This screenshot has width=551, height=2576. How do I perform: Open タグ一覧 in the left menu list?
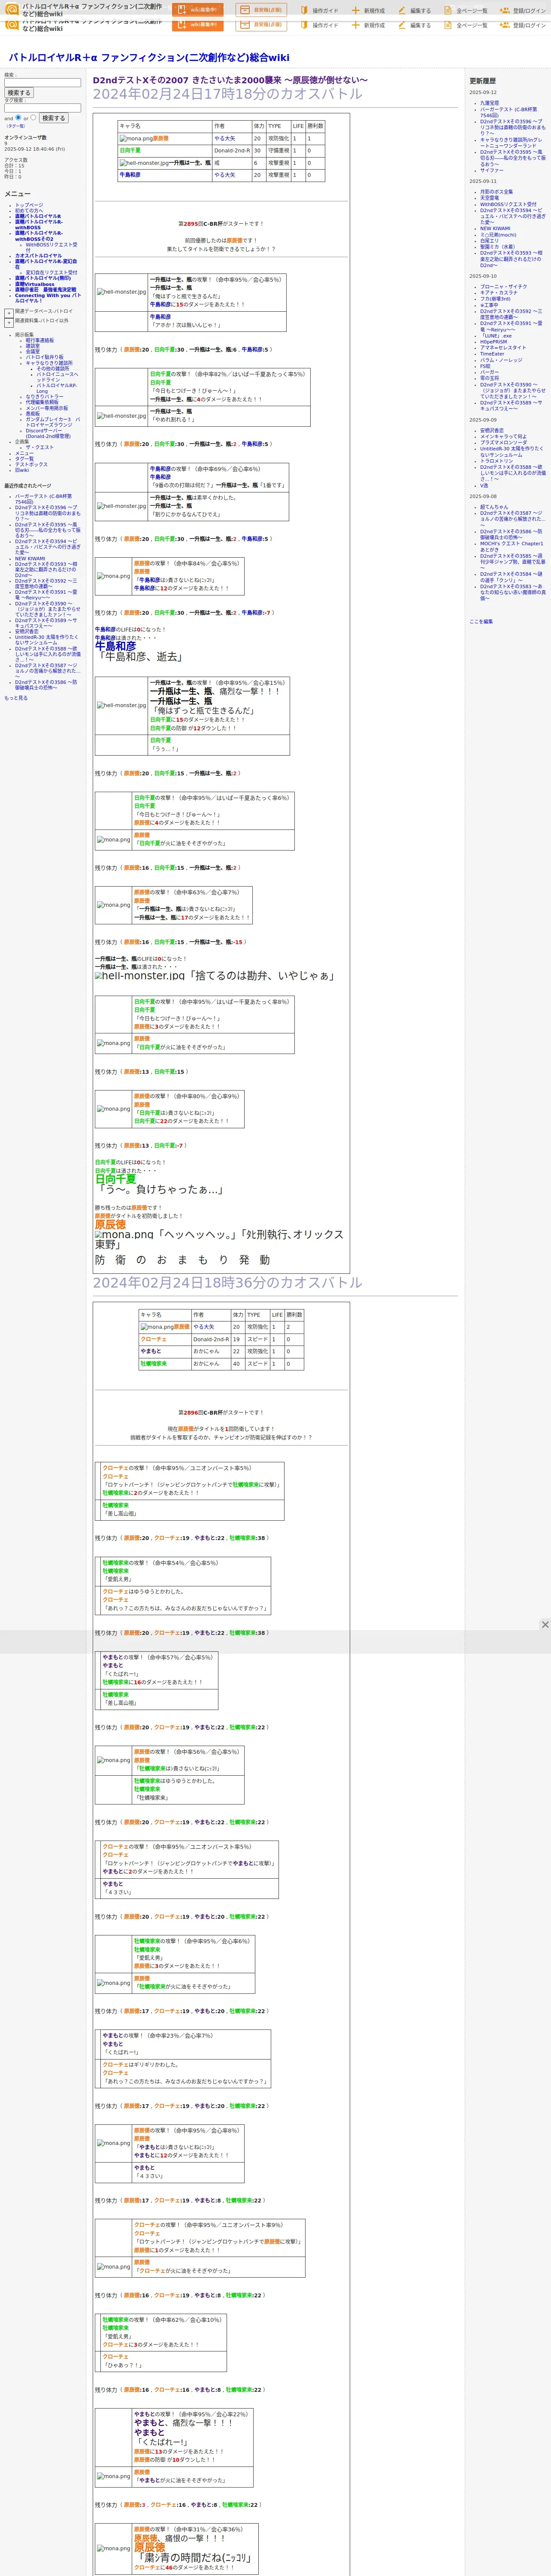24,459
